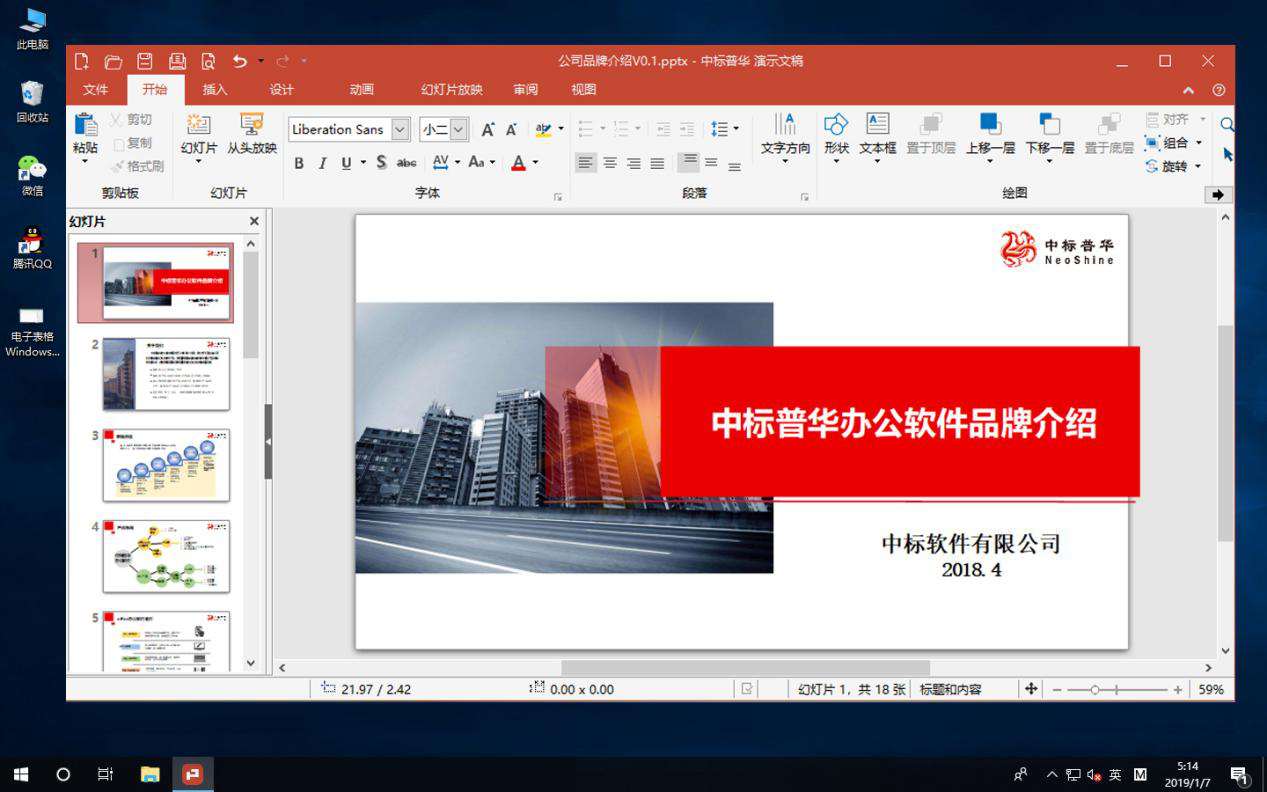Screen dimensions: 1267x792
Task: Click Send Backward (下移一层) icon
Action: tap(1049, 124)
